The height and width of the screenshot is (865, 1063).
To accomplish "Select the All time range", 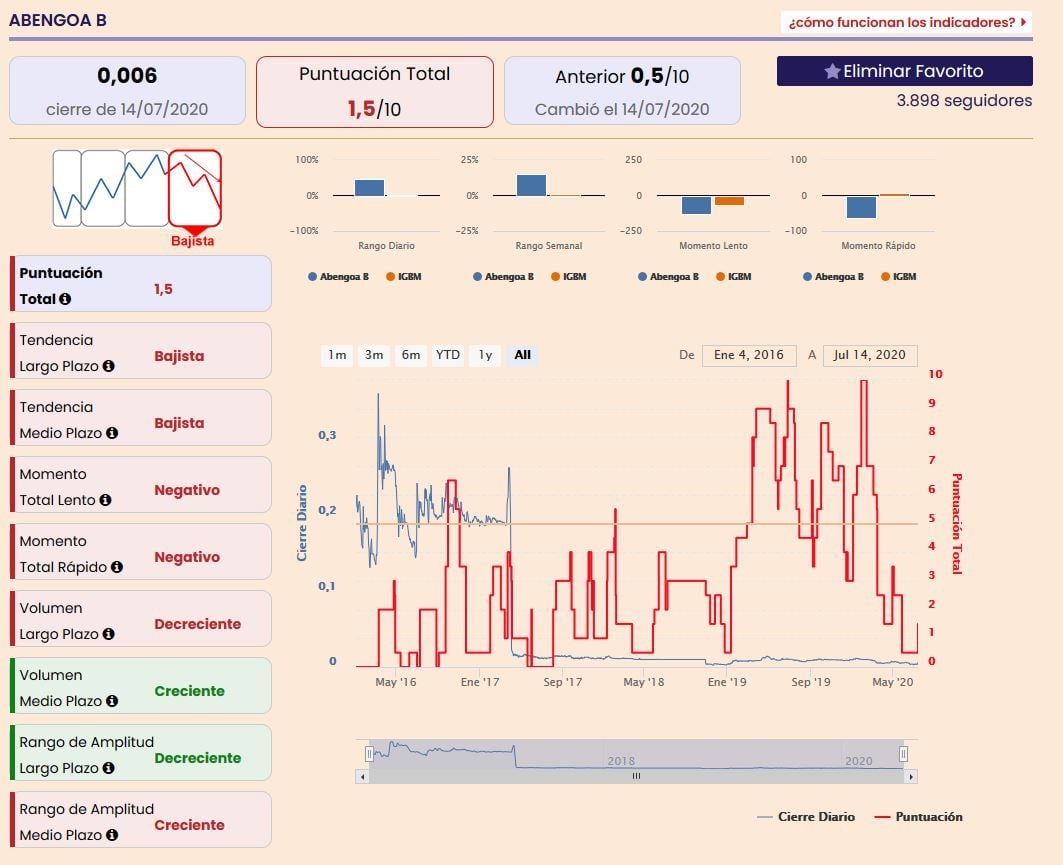I will click(522, 355).
